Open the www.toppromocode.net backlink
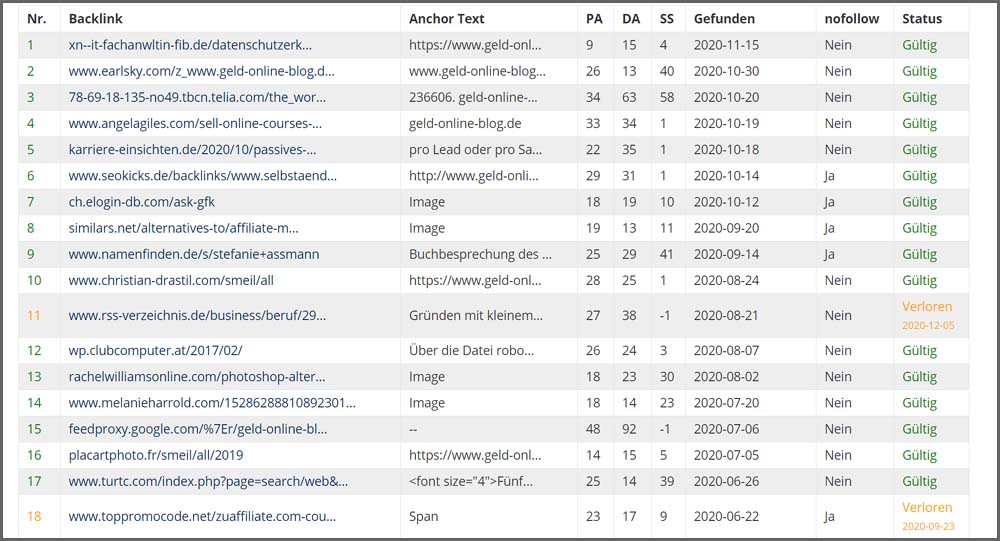 click(x=202, y=517)
